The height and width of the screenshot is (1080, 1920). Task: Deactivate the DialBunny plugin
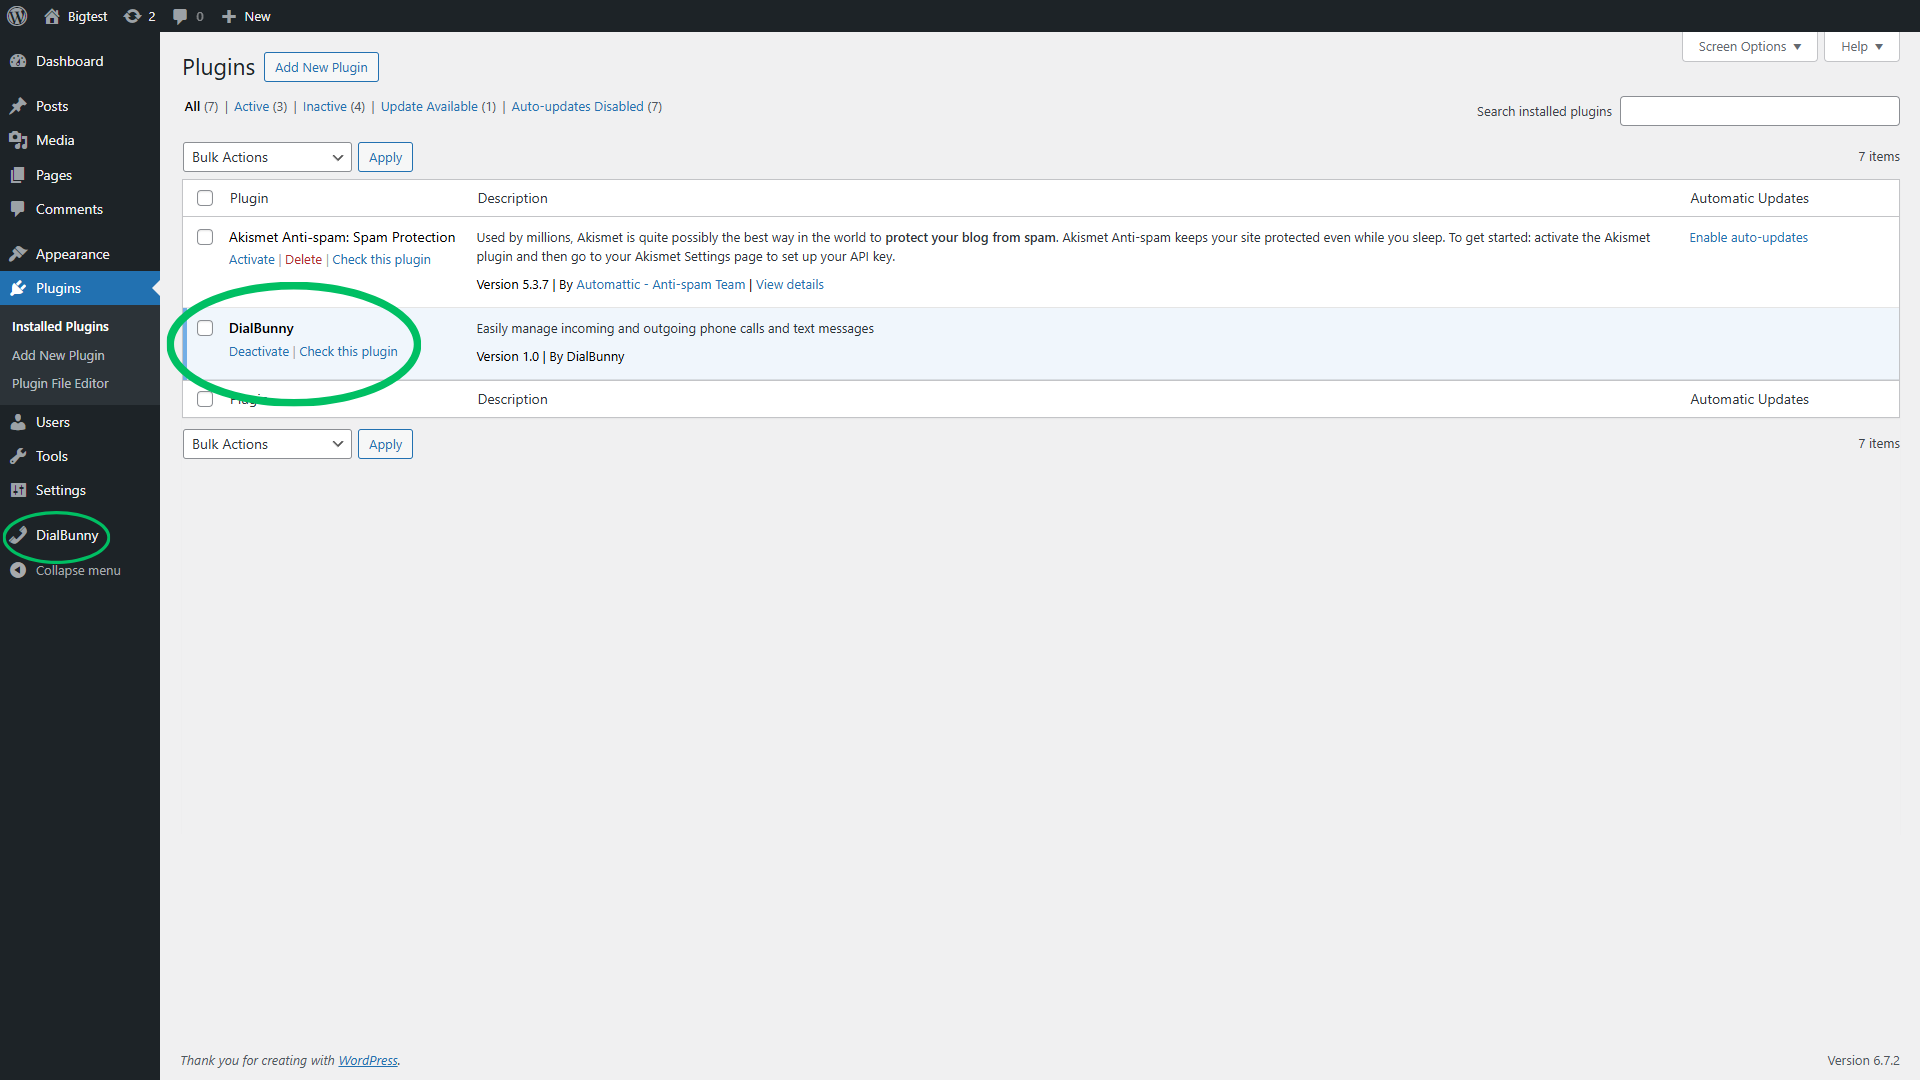point(258,351)
